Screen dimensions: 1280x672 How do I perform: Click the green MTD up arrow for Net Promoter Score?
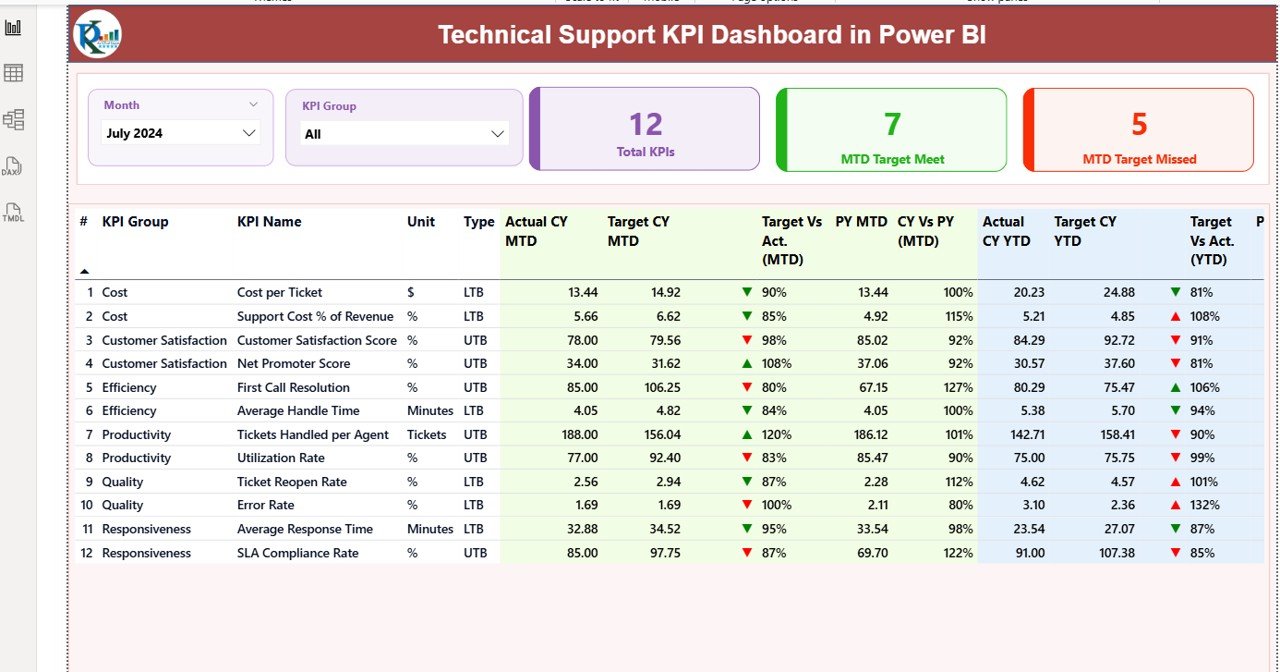[x=747, y=364]
